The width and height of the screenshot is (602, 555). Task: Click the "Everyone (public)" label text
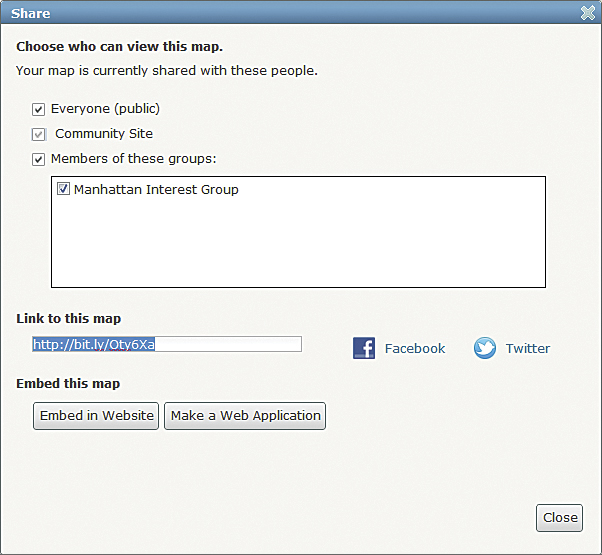(x=105, y=109)
